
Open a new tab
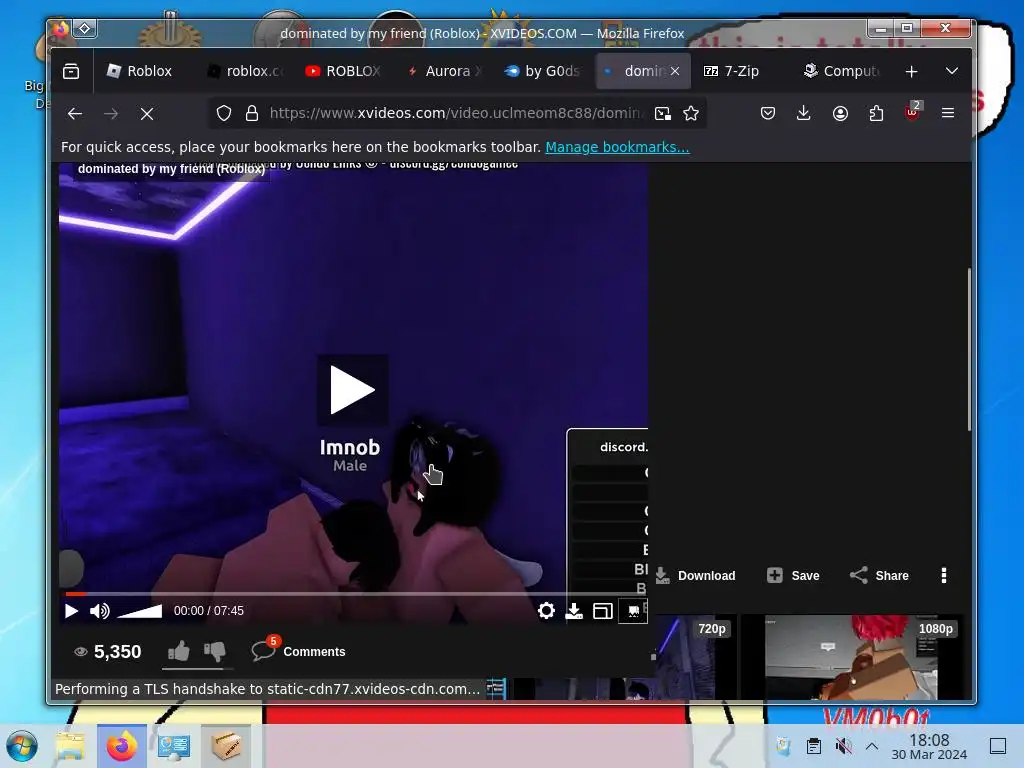click(912, 71)
